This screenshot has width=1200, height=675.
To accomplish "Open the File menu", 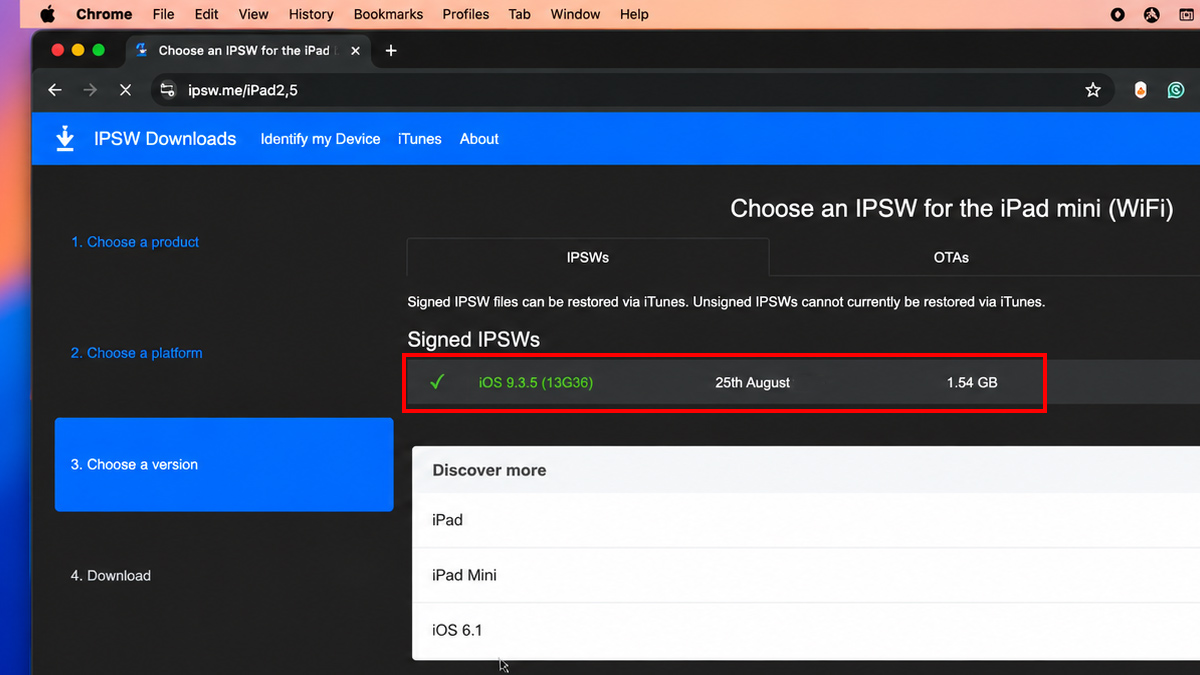I will click(x=164, y=14).
